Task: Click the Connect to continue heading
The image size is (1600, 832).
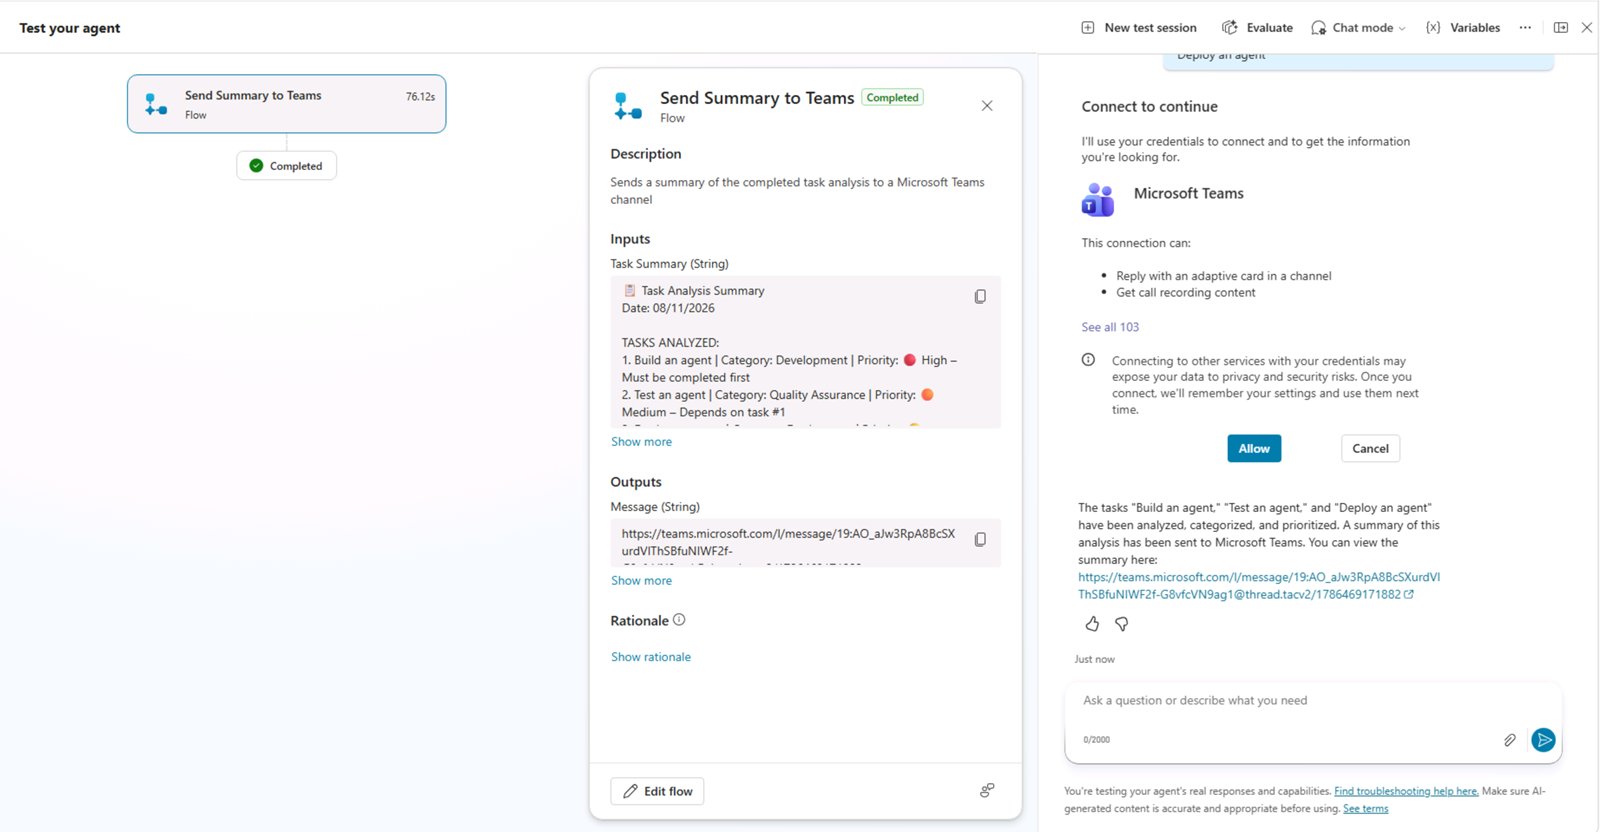Action: pyautogui.click(x=1149, y=107)
